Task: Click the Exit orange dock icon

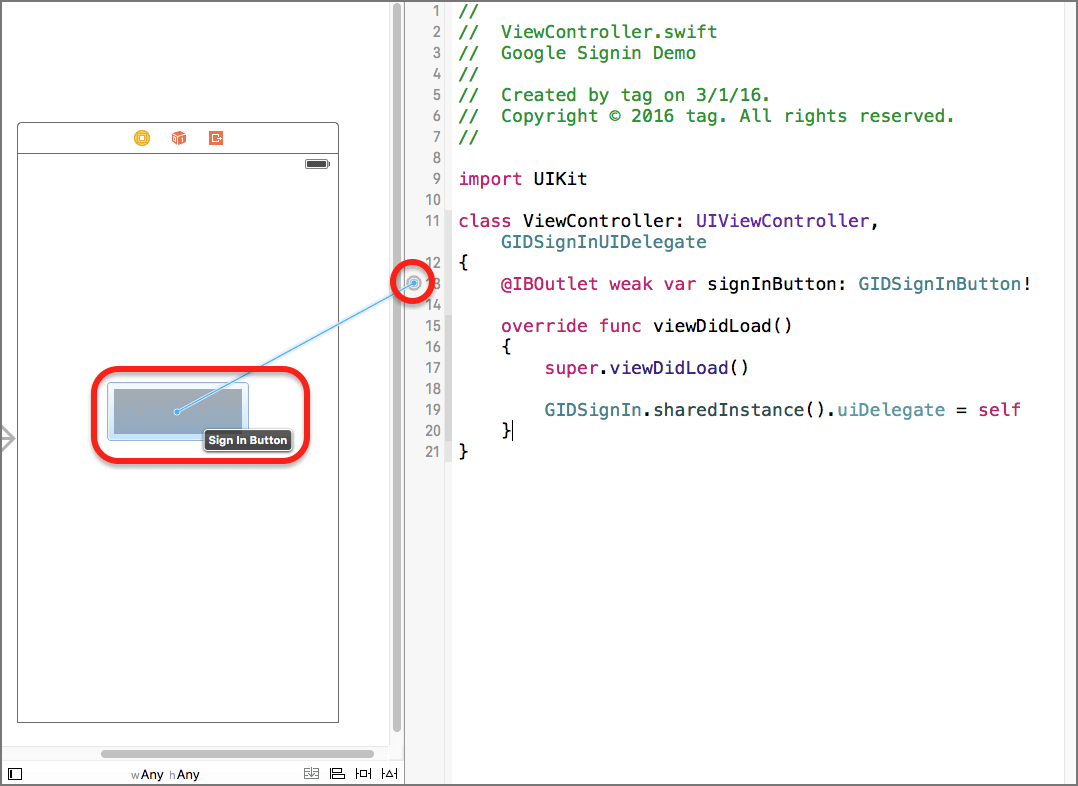Action: 216,138
